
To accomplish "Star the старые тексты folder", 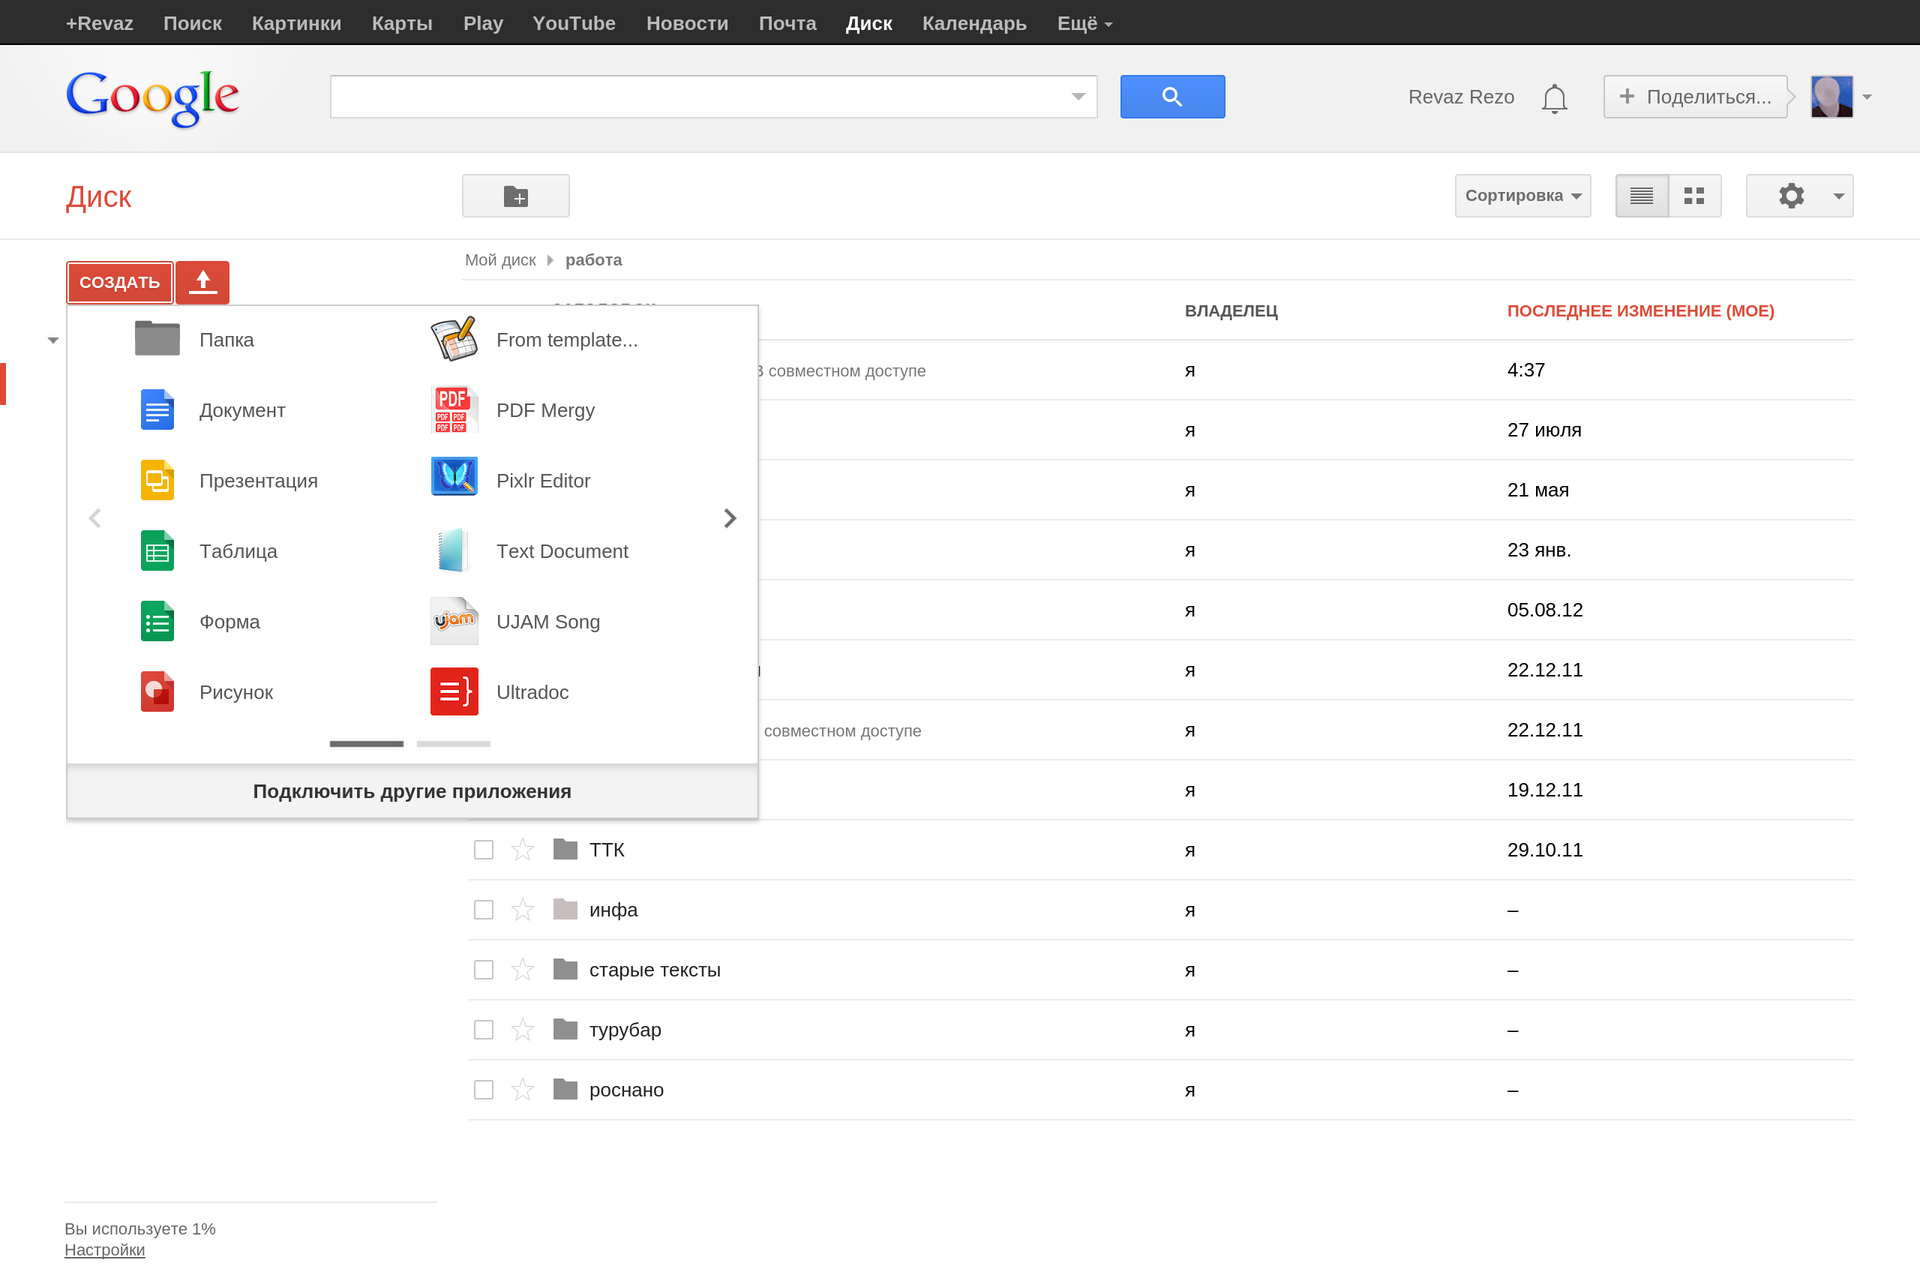I will [x=522, y=970].
